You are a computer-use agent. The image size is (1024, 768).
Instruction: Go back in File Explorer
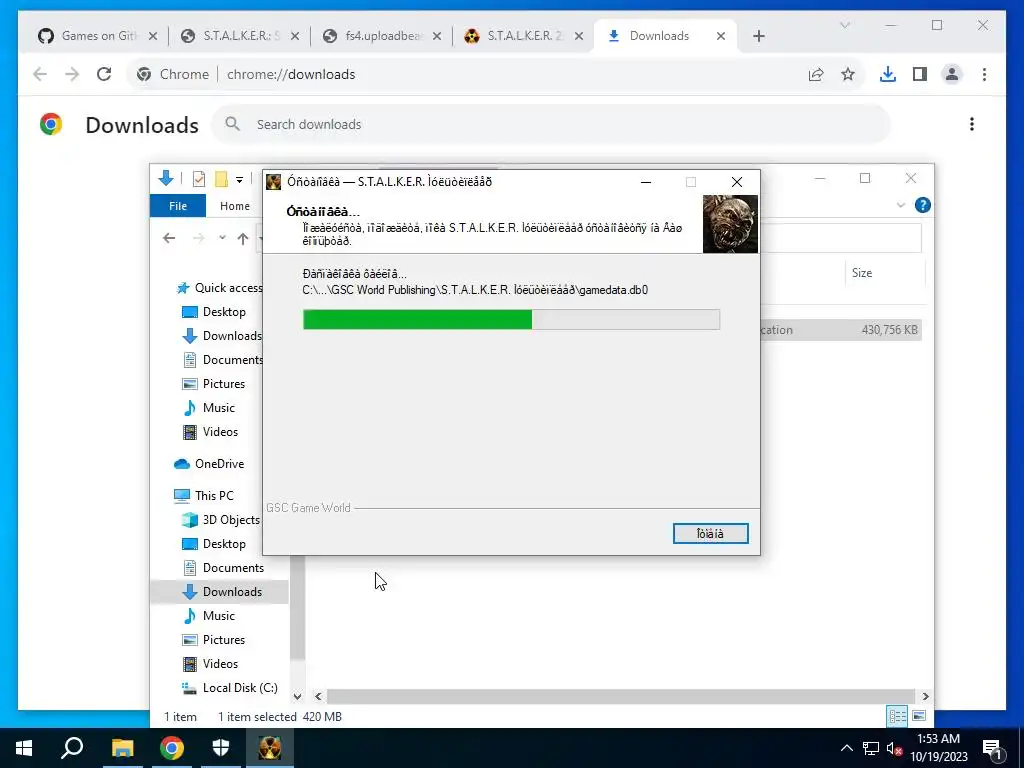pos(169,238)
